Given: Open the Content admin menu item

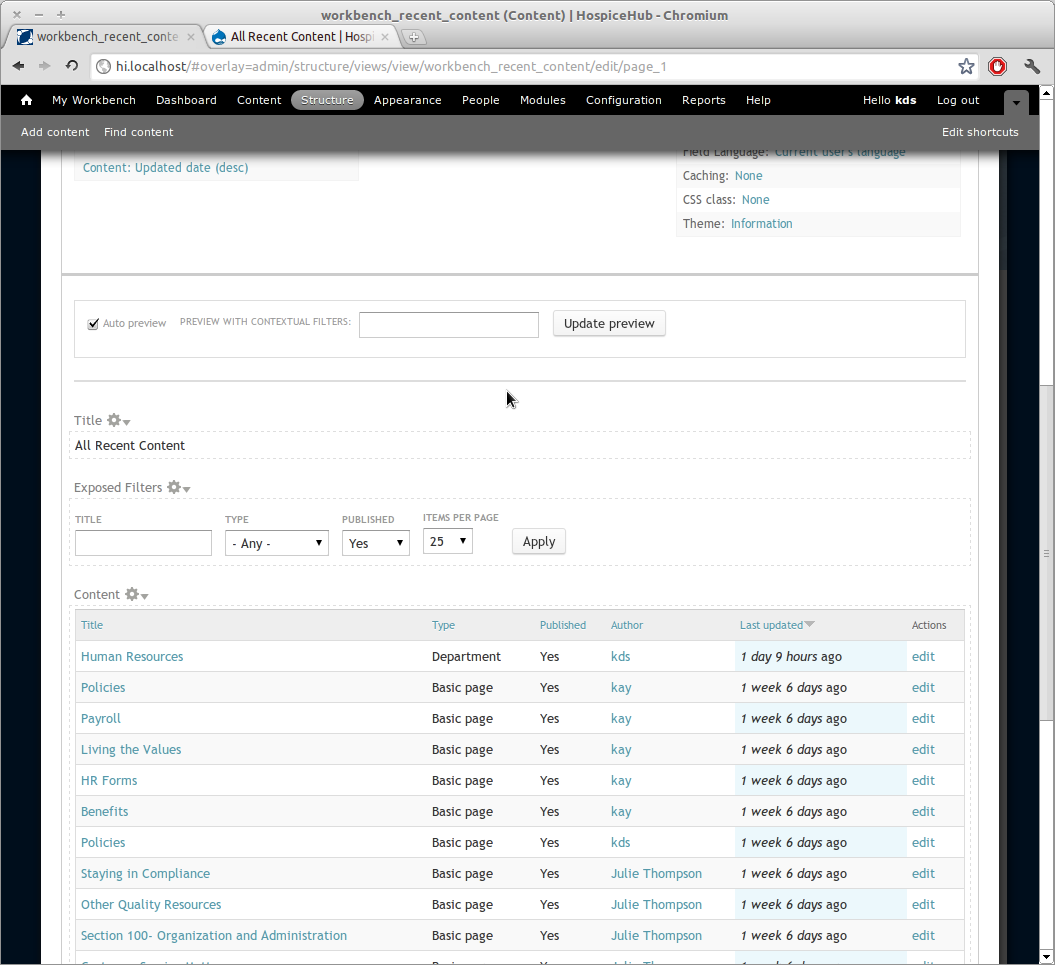Looking at the screenshot, I should [259, 100].
